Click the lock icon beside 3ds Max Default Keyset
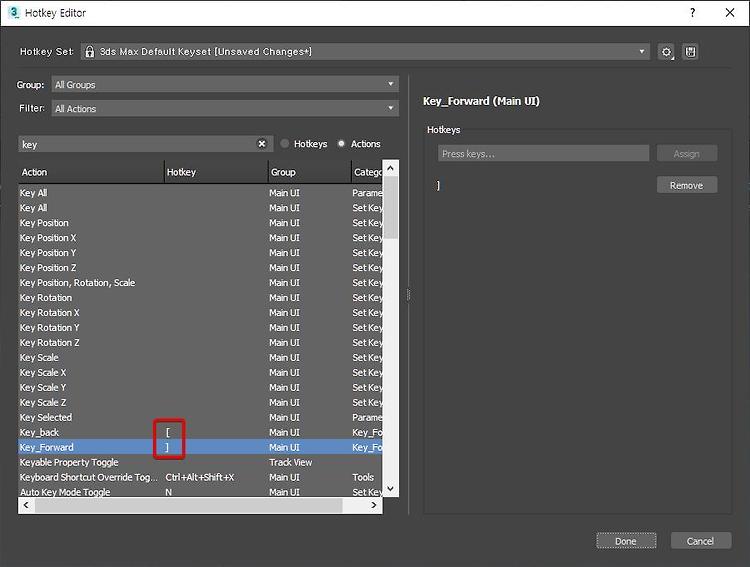Screen dimensions: 750x567 [89, 52]
